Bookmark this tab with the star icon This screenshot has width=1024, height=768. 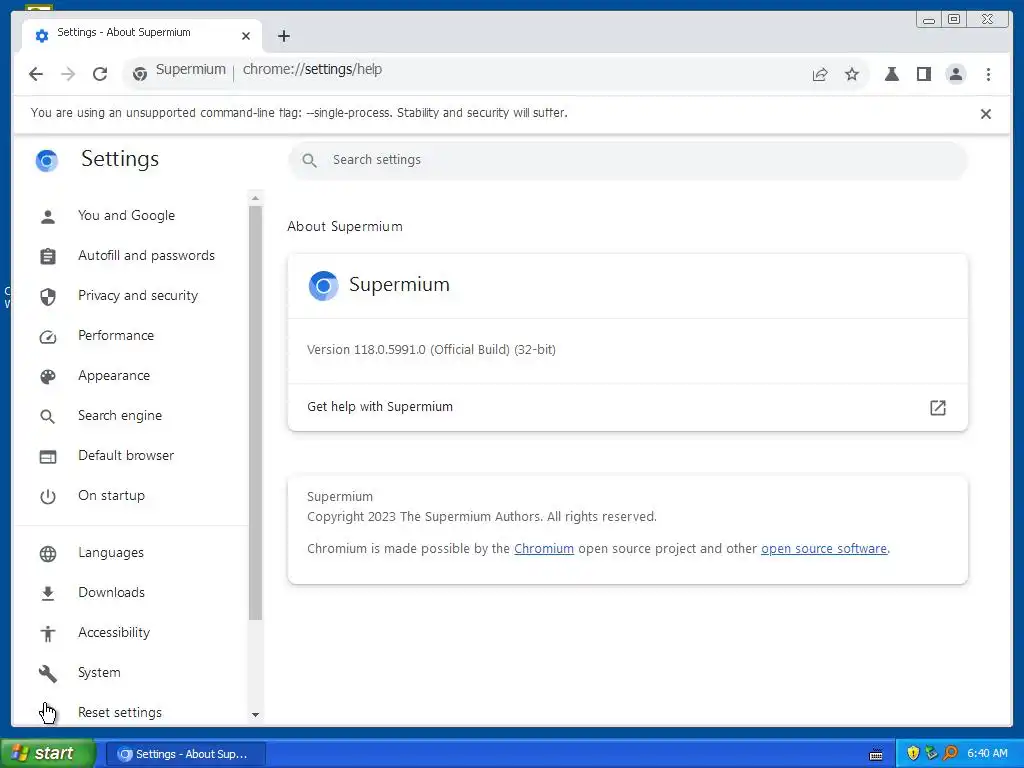[852, 74]
